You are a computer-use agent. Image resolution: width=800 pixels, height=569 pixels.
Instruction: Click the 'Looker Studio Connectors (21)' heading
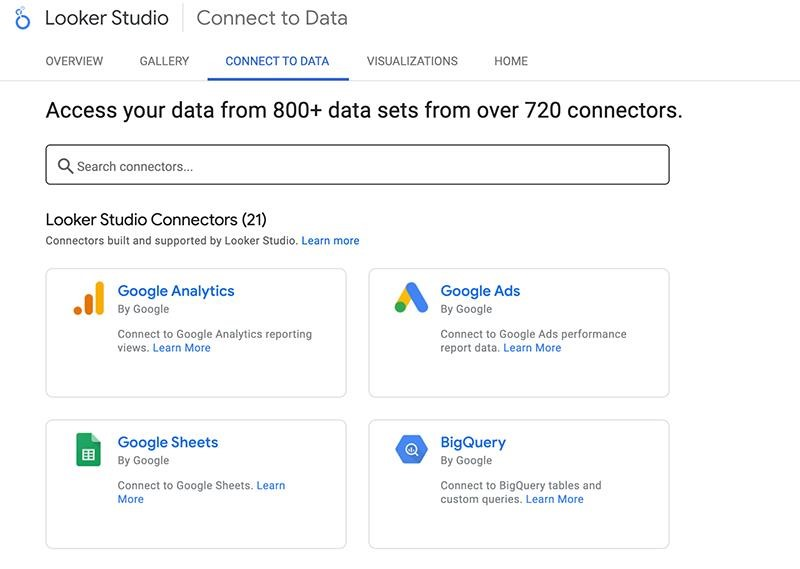[156, 219]
